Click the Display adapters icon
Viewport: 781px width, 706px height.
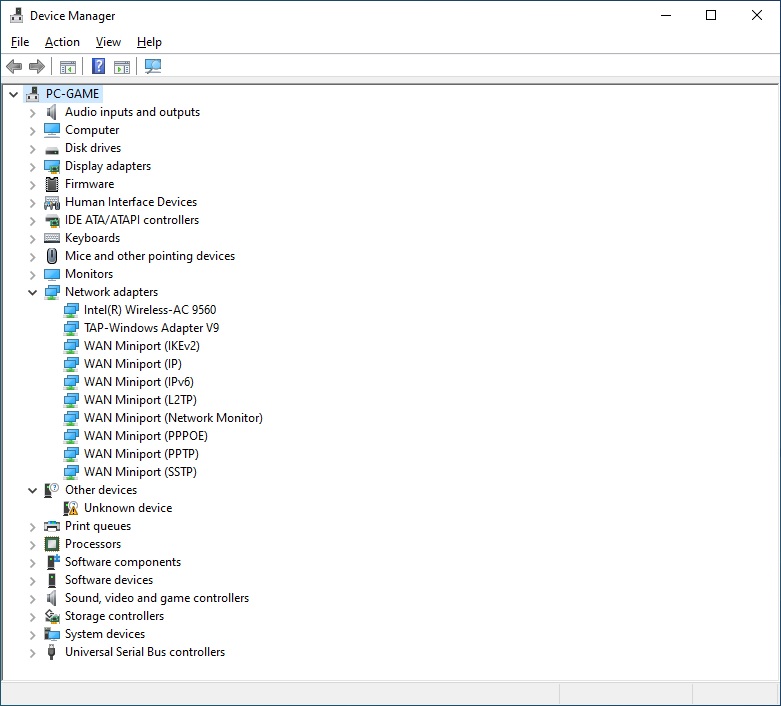point(52,166)
